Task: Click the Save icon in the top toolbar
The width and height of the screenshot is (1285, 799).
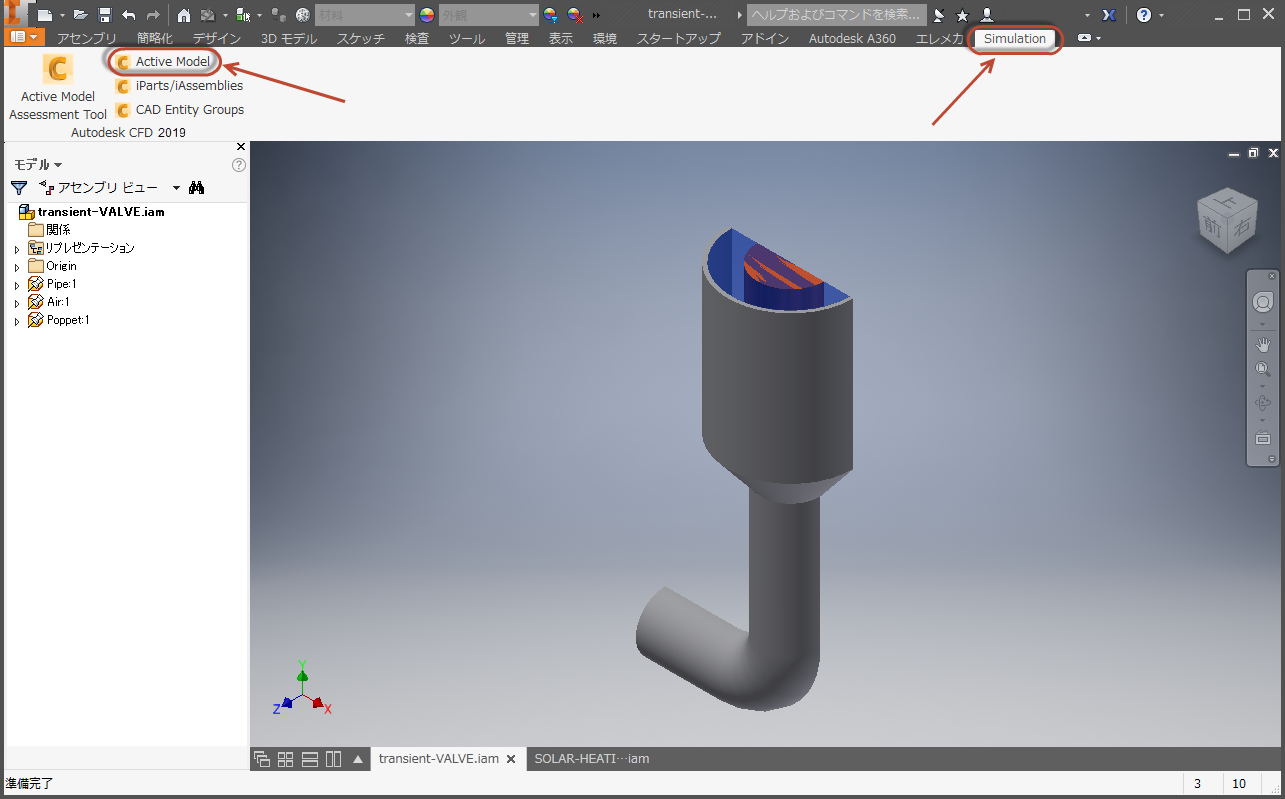Action: click(103, 15)
